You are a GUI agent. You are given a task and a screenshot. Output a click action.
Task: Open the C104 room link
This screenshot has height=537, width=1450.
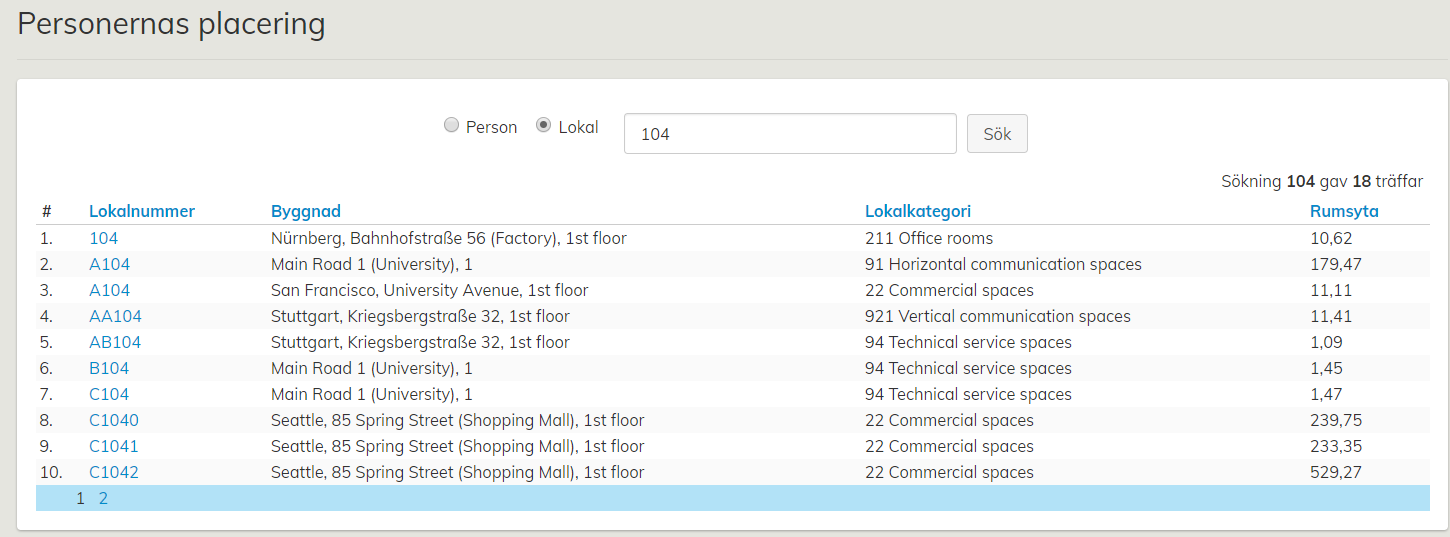[109, 395]
